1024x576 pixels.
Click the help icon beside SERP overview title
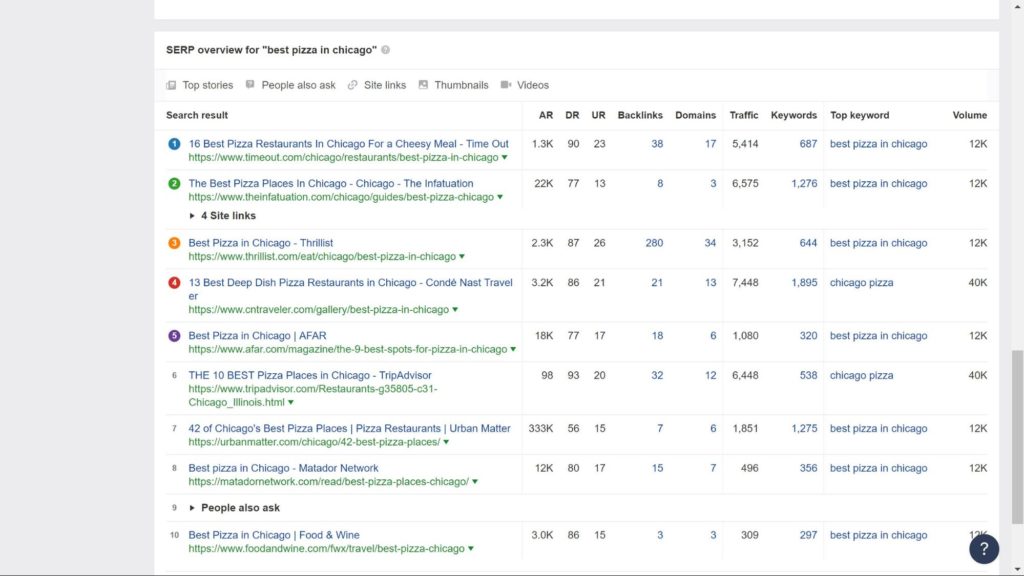(386, 50)
